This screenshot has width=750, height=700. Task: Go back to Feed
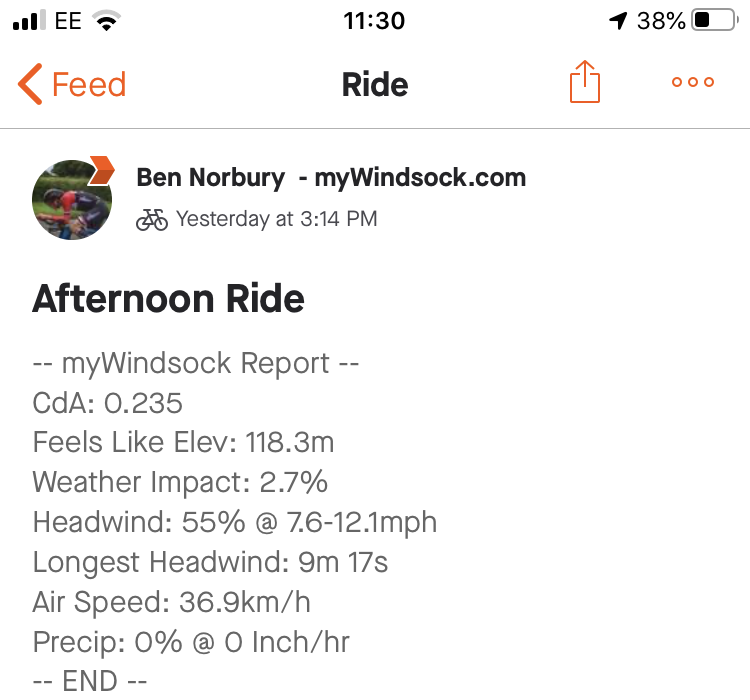tap(88, 84)
